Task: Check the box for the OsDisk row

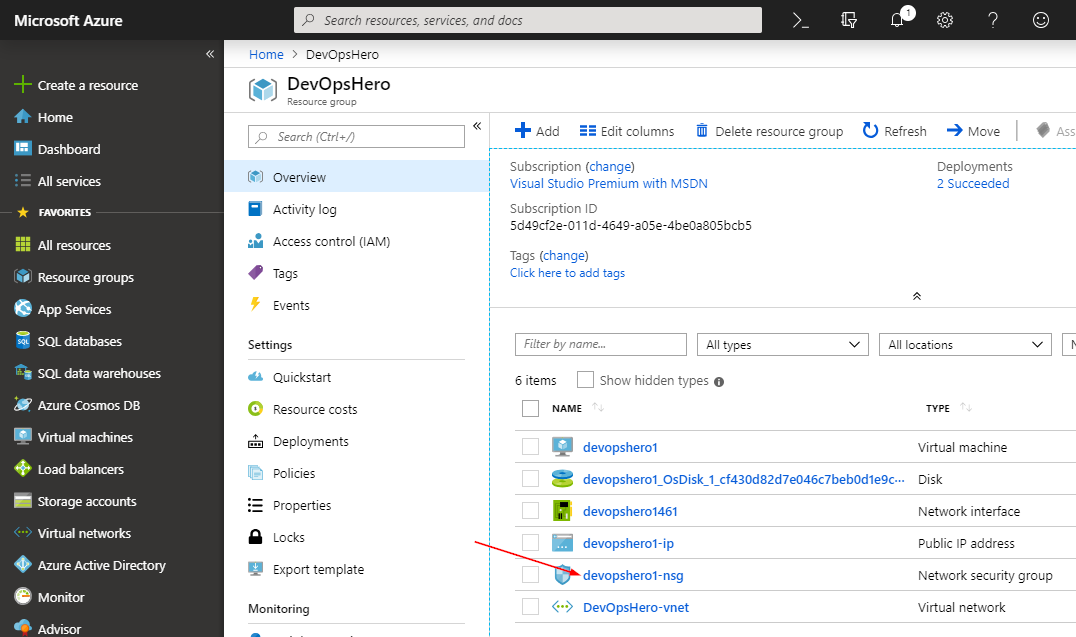Action: (530, 478)
